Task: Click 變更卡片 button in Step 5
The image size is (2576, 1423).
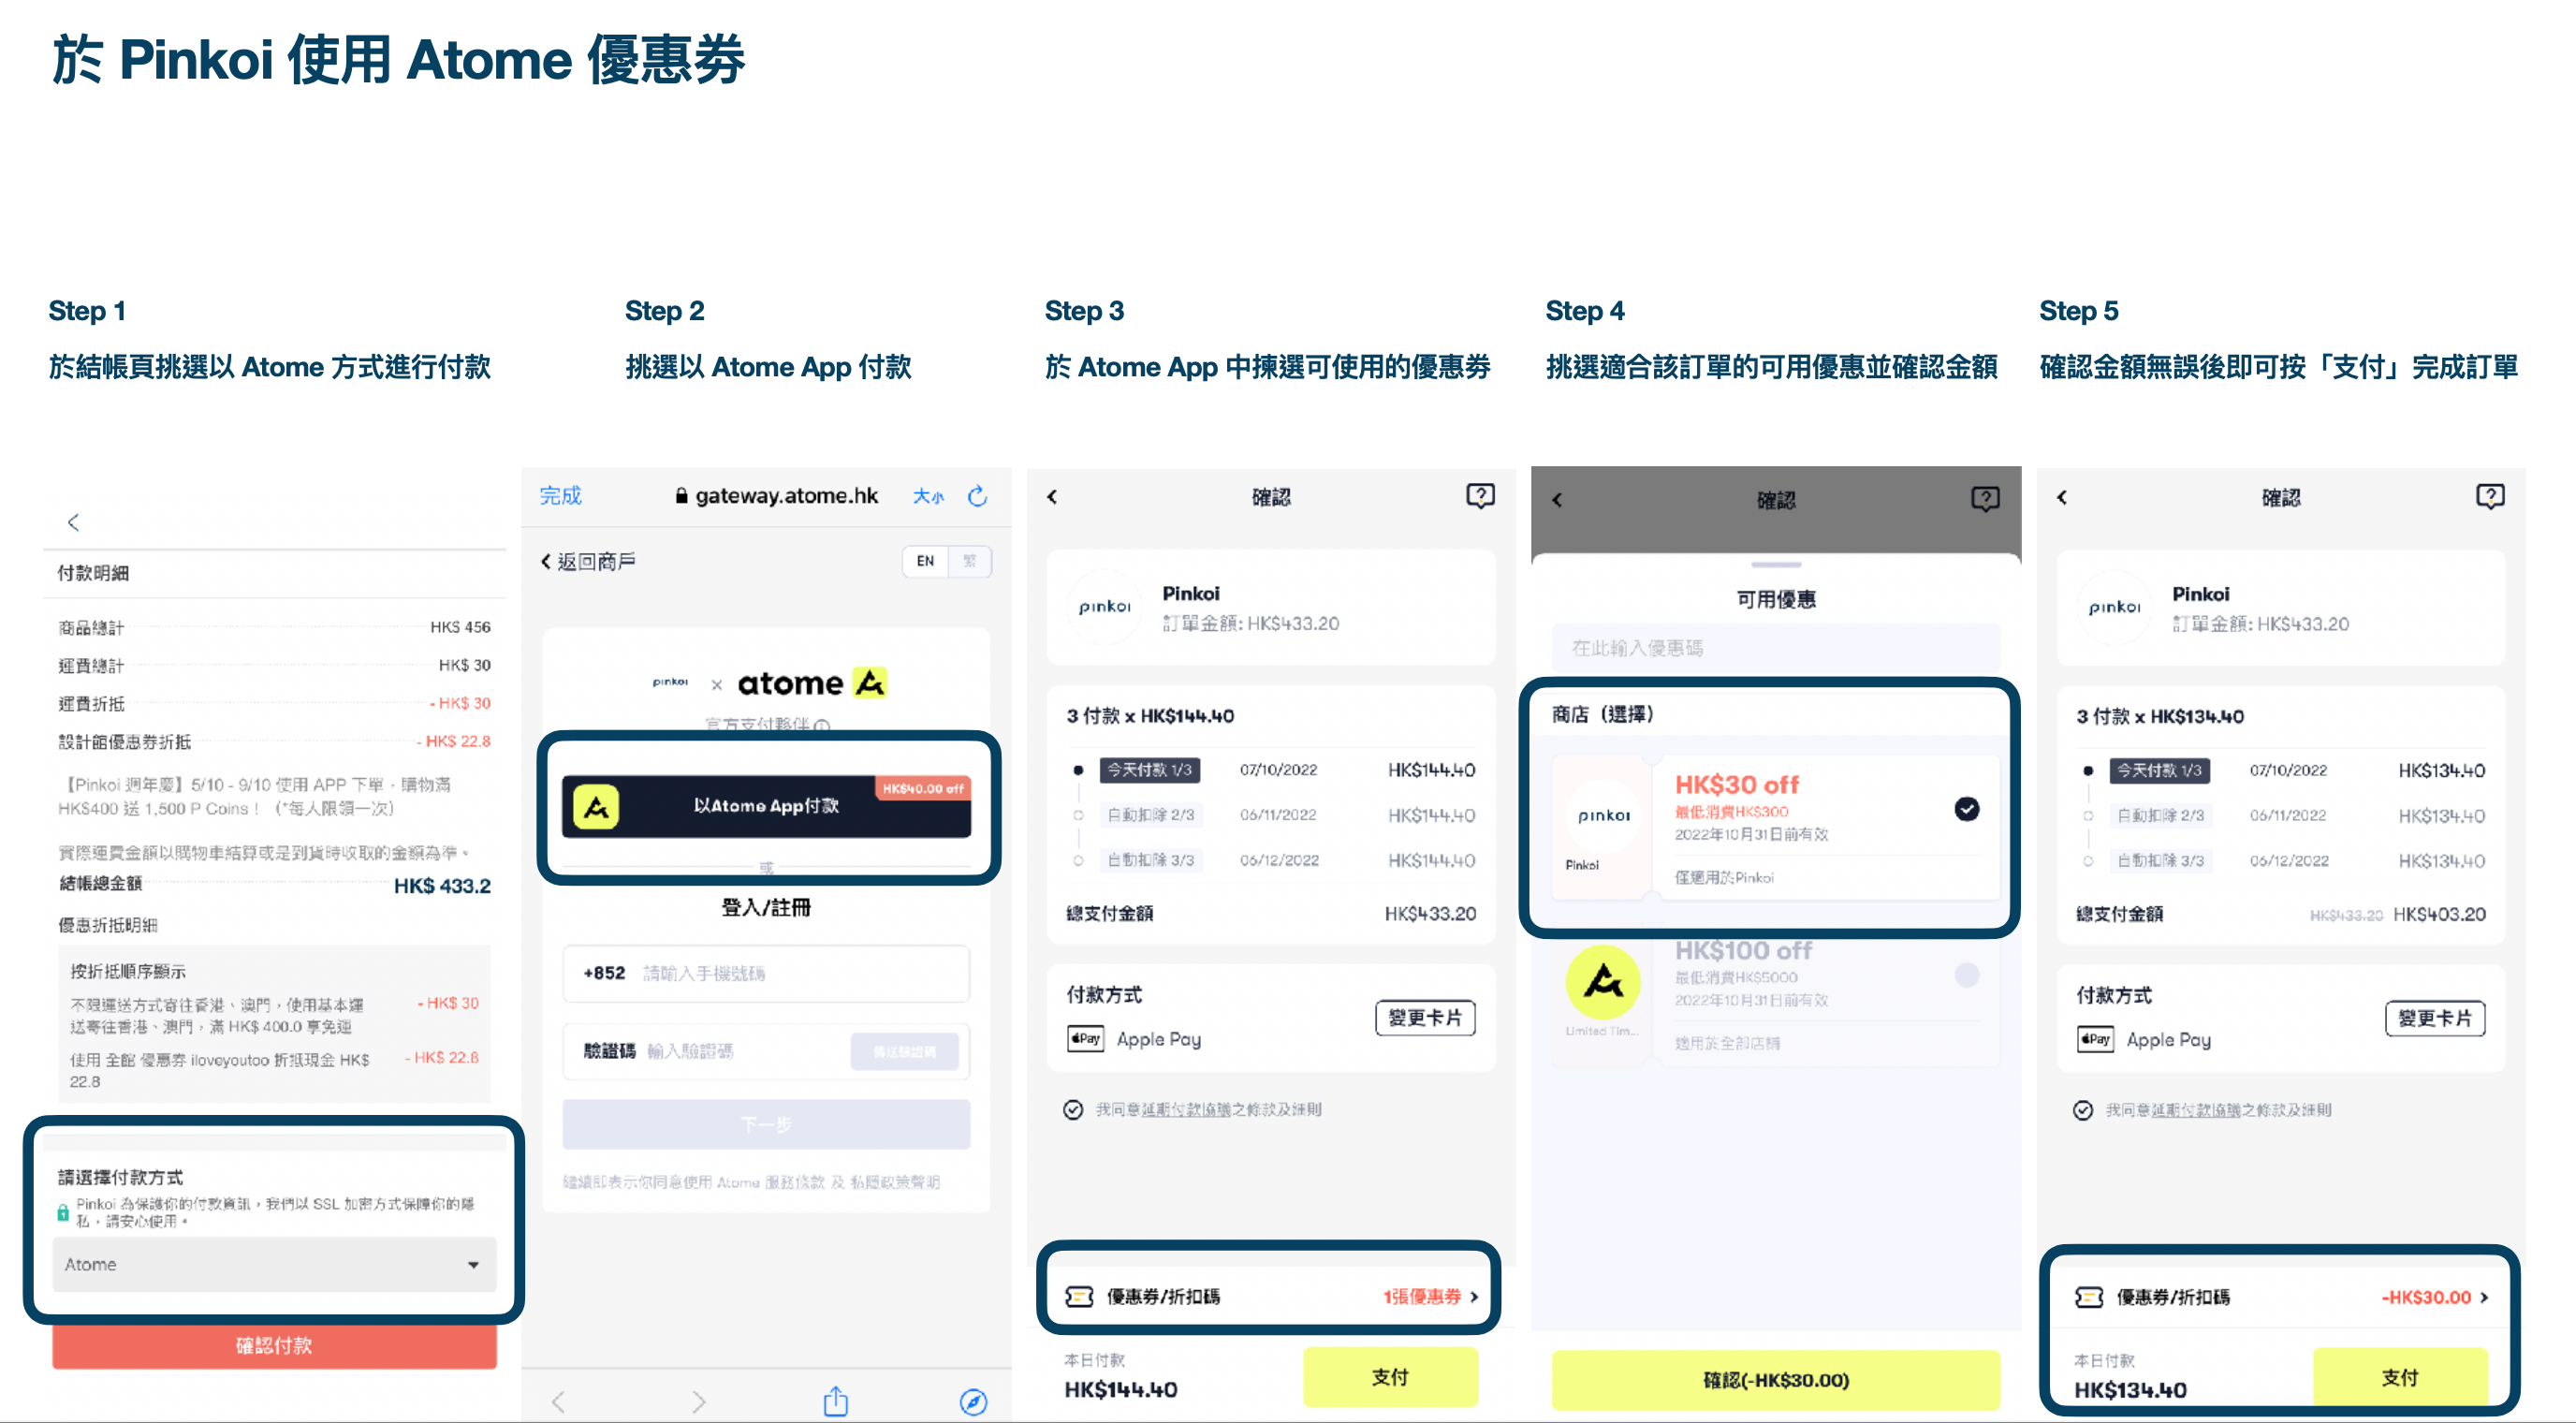Action: (2434, 1018)
